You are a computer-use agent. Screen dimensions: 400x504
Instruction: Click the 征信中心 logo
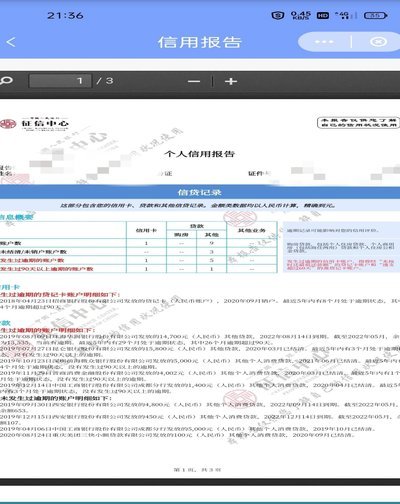[35, 124]
